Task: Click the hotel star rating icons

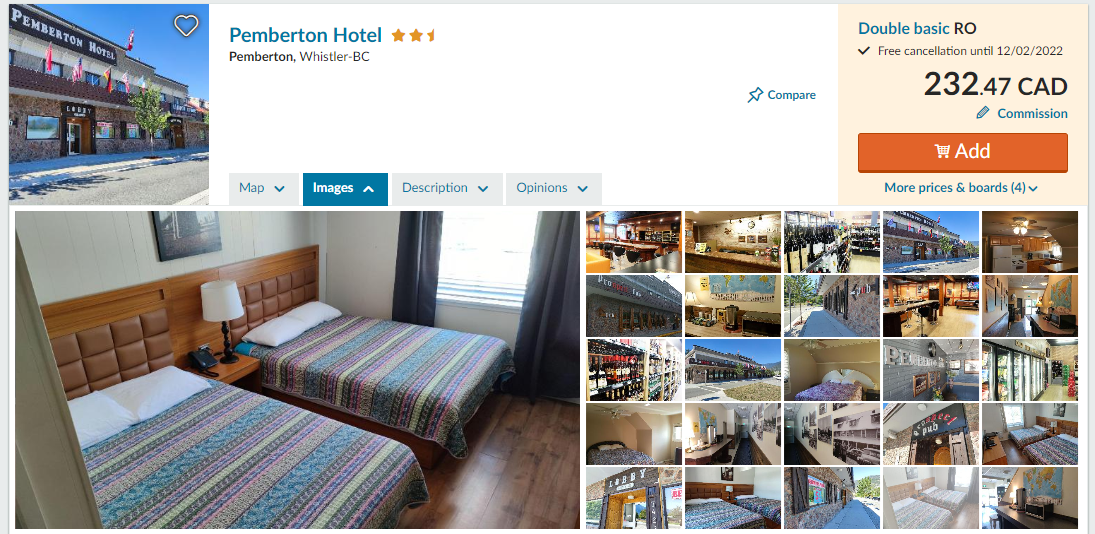Action: pyautogui.click(x=413, y=36)
